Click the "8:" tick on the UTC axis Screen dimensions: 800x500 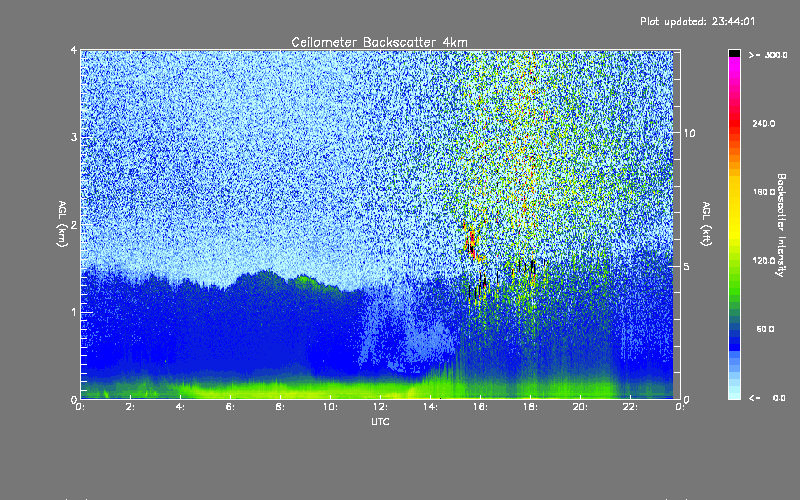click(280, 407)
